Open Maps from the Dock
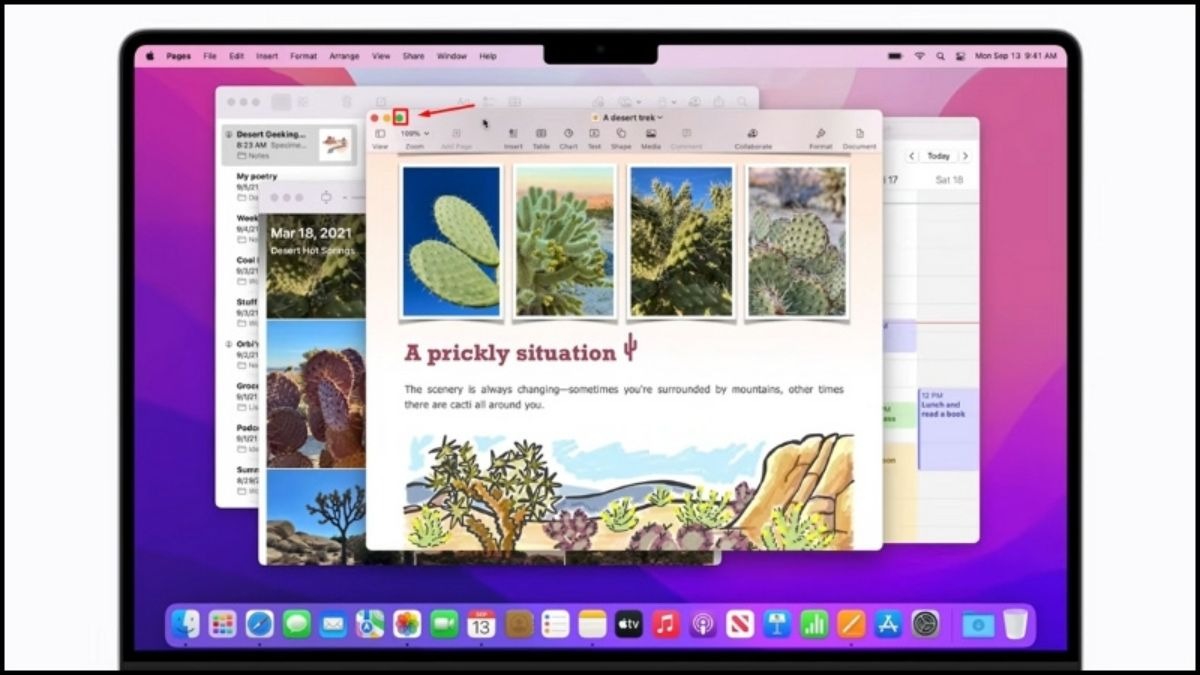The image size is (1200, 675). click(370, 624)
